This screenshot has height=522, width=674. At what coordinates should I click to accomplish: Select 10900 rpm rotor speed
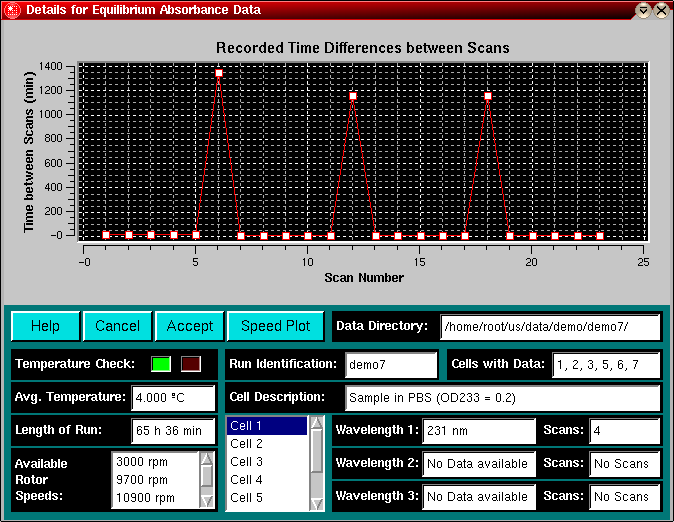(x=156, y=498)
